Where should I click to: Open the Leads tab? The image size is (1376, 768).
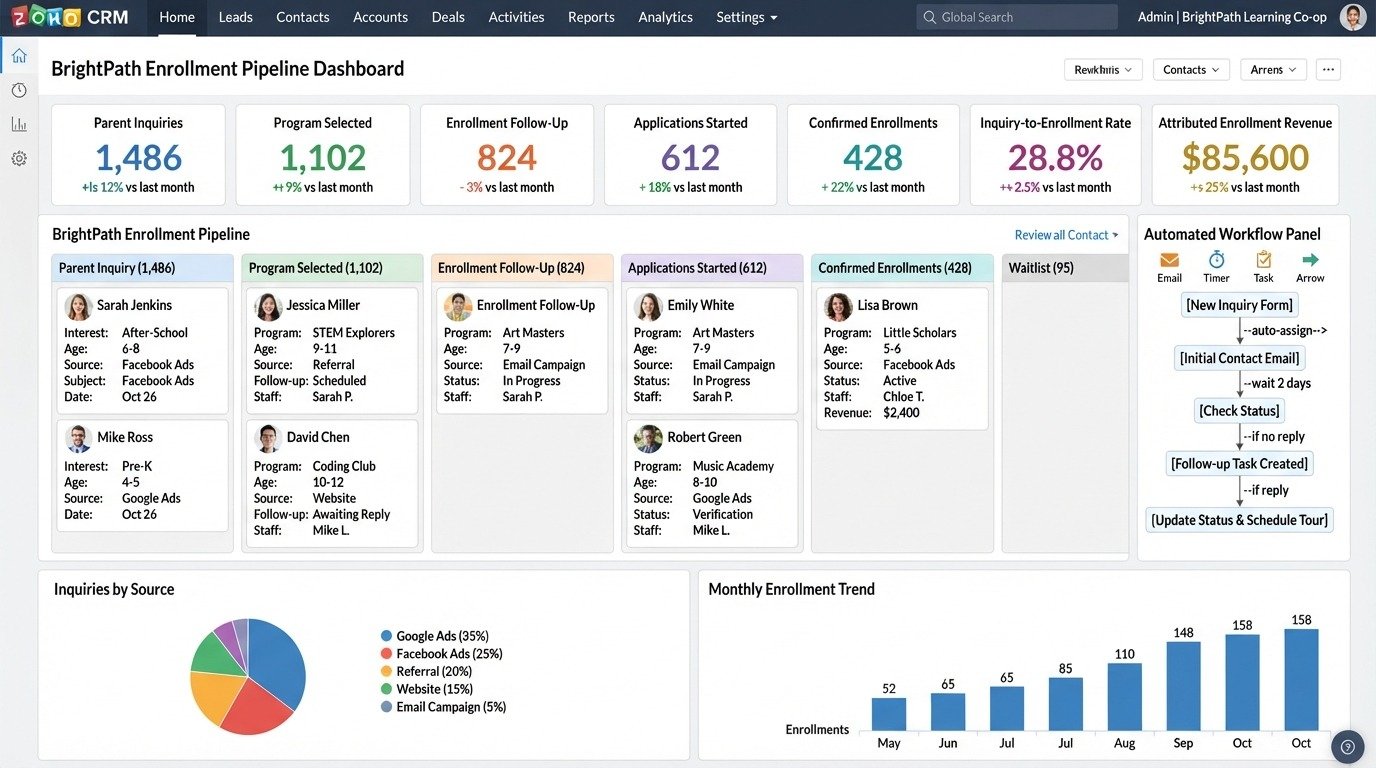click(x=235, y=17)
